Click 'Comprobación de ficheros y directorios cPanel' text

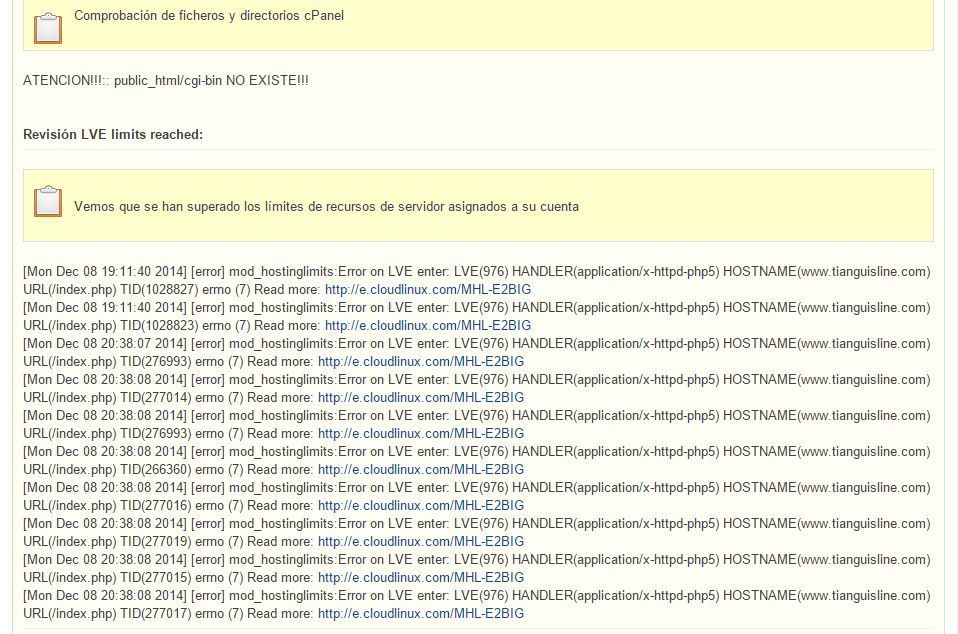209,16
